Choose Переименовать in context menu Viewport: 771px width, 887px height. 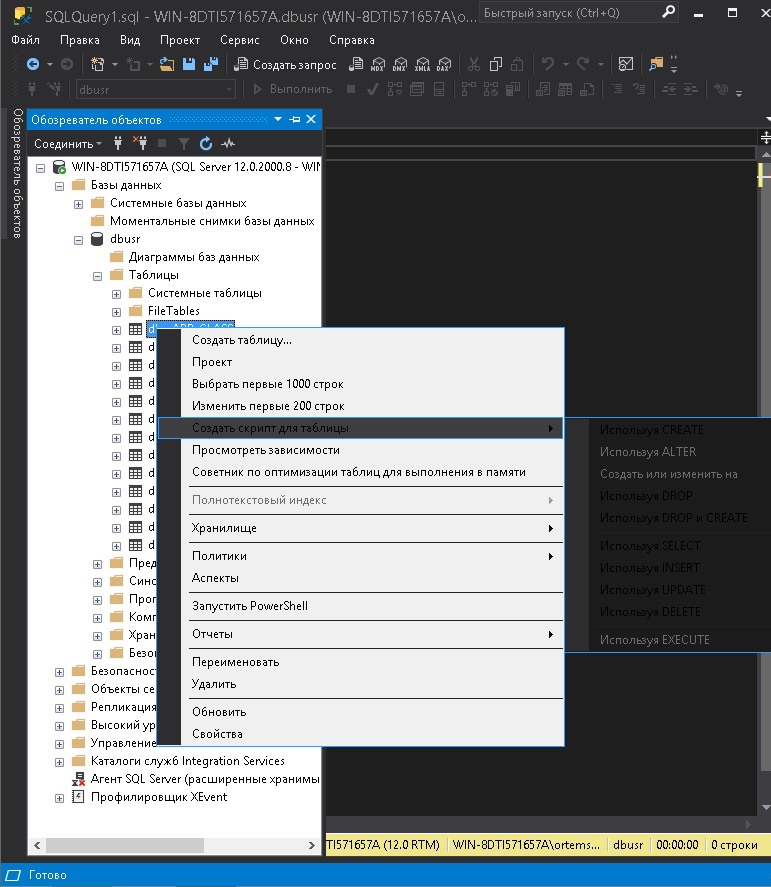(361, 662)
